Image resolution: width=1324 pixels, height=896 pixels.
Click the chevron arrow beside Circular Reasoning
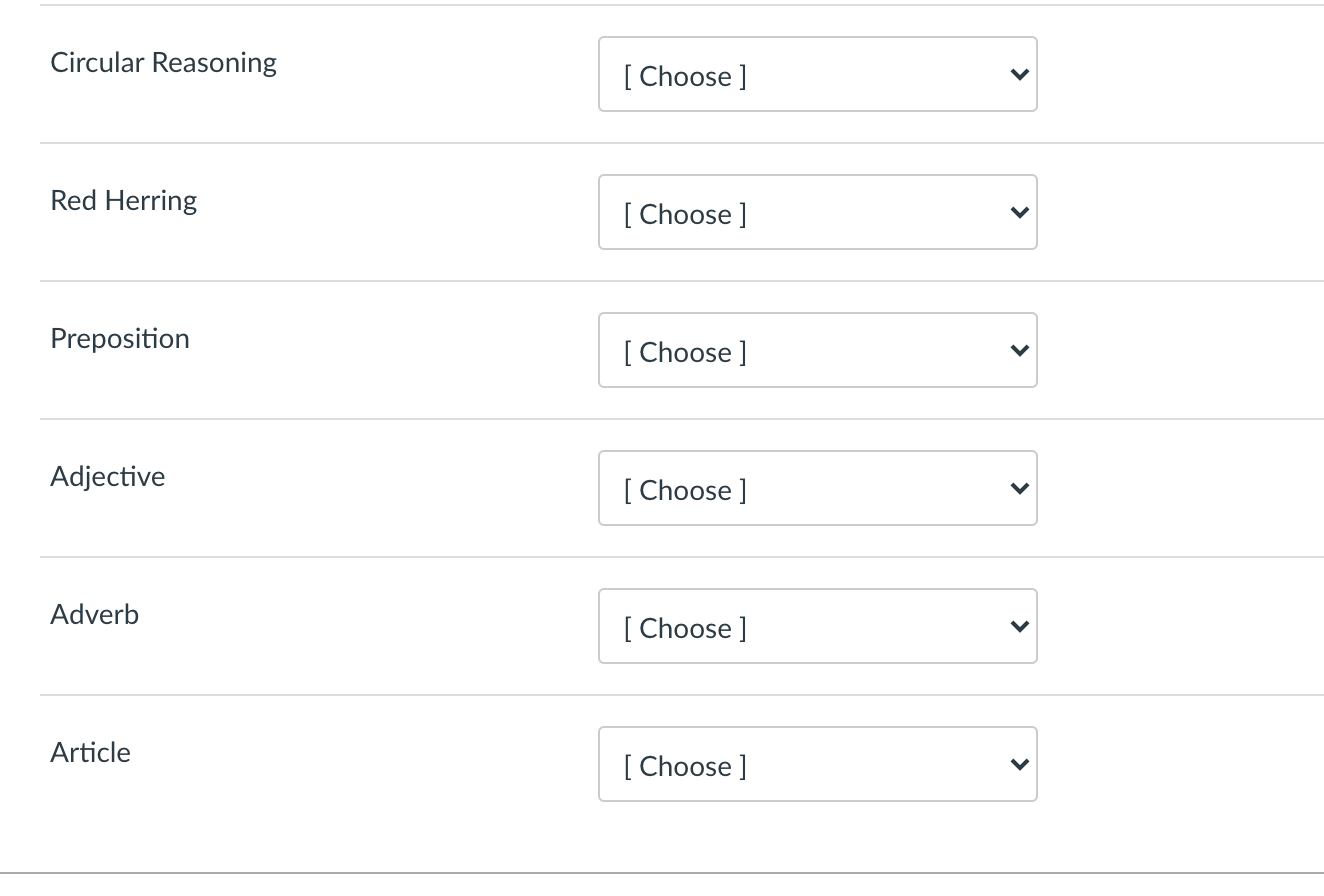point(1019,75)
